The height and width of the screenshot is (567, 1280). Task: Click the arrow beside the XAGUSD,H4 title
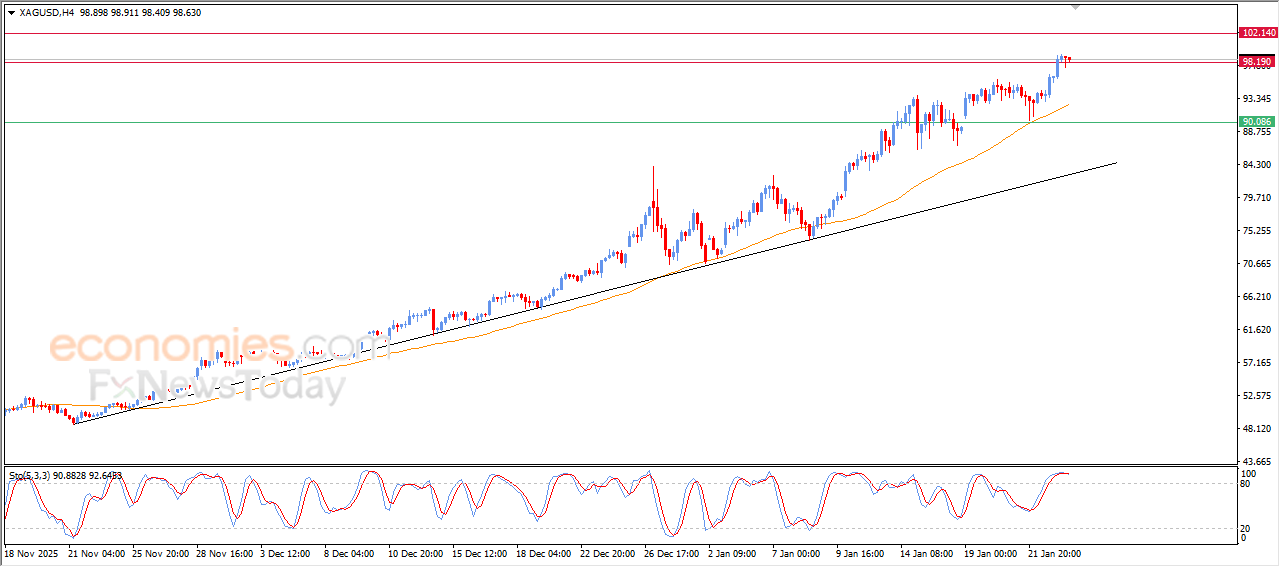[11, 13]
